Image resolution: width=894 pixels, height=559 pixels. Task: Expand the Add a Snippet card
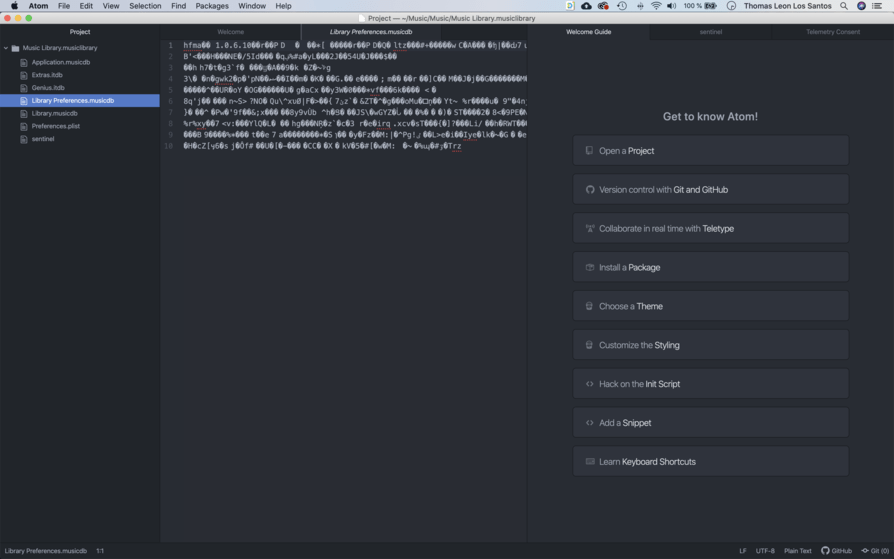point(710,423)
